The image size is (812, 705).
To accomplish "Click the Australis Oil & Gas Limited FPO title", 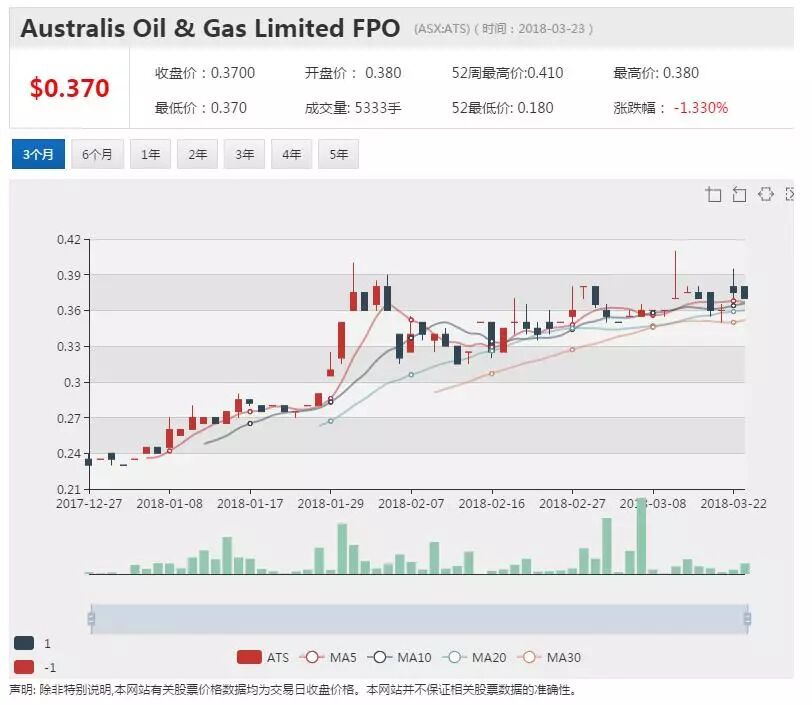I will click(x=210, y=28).
